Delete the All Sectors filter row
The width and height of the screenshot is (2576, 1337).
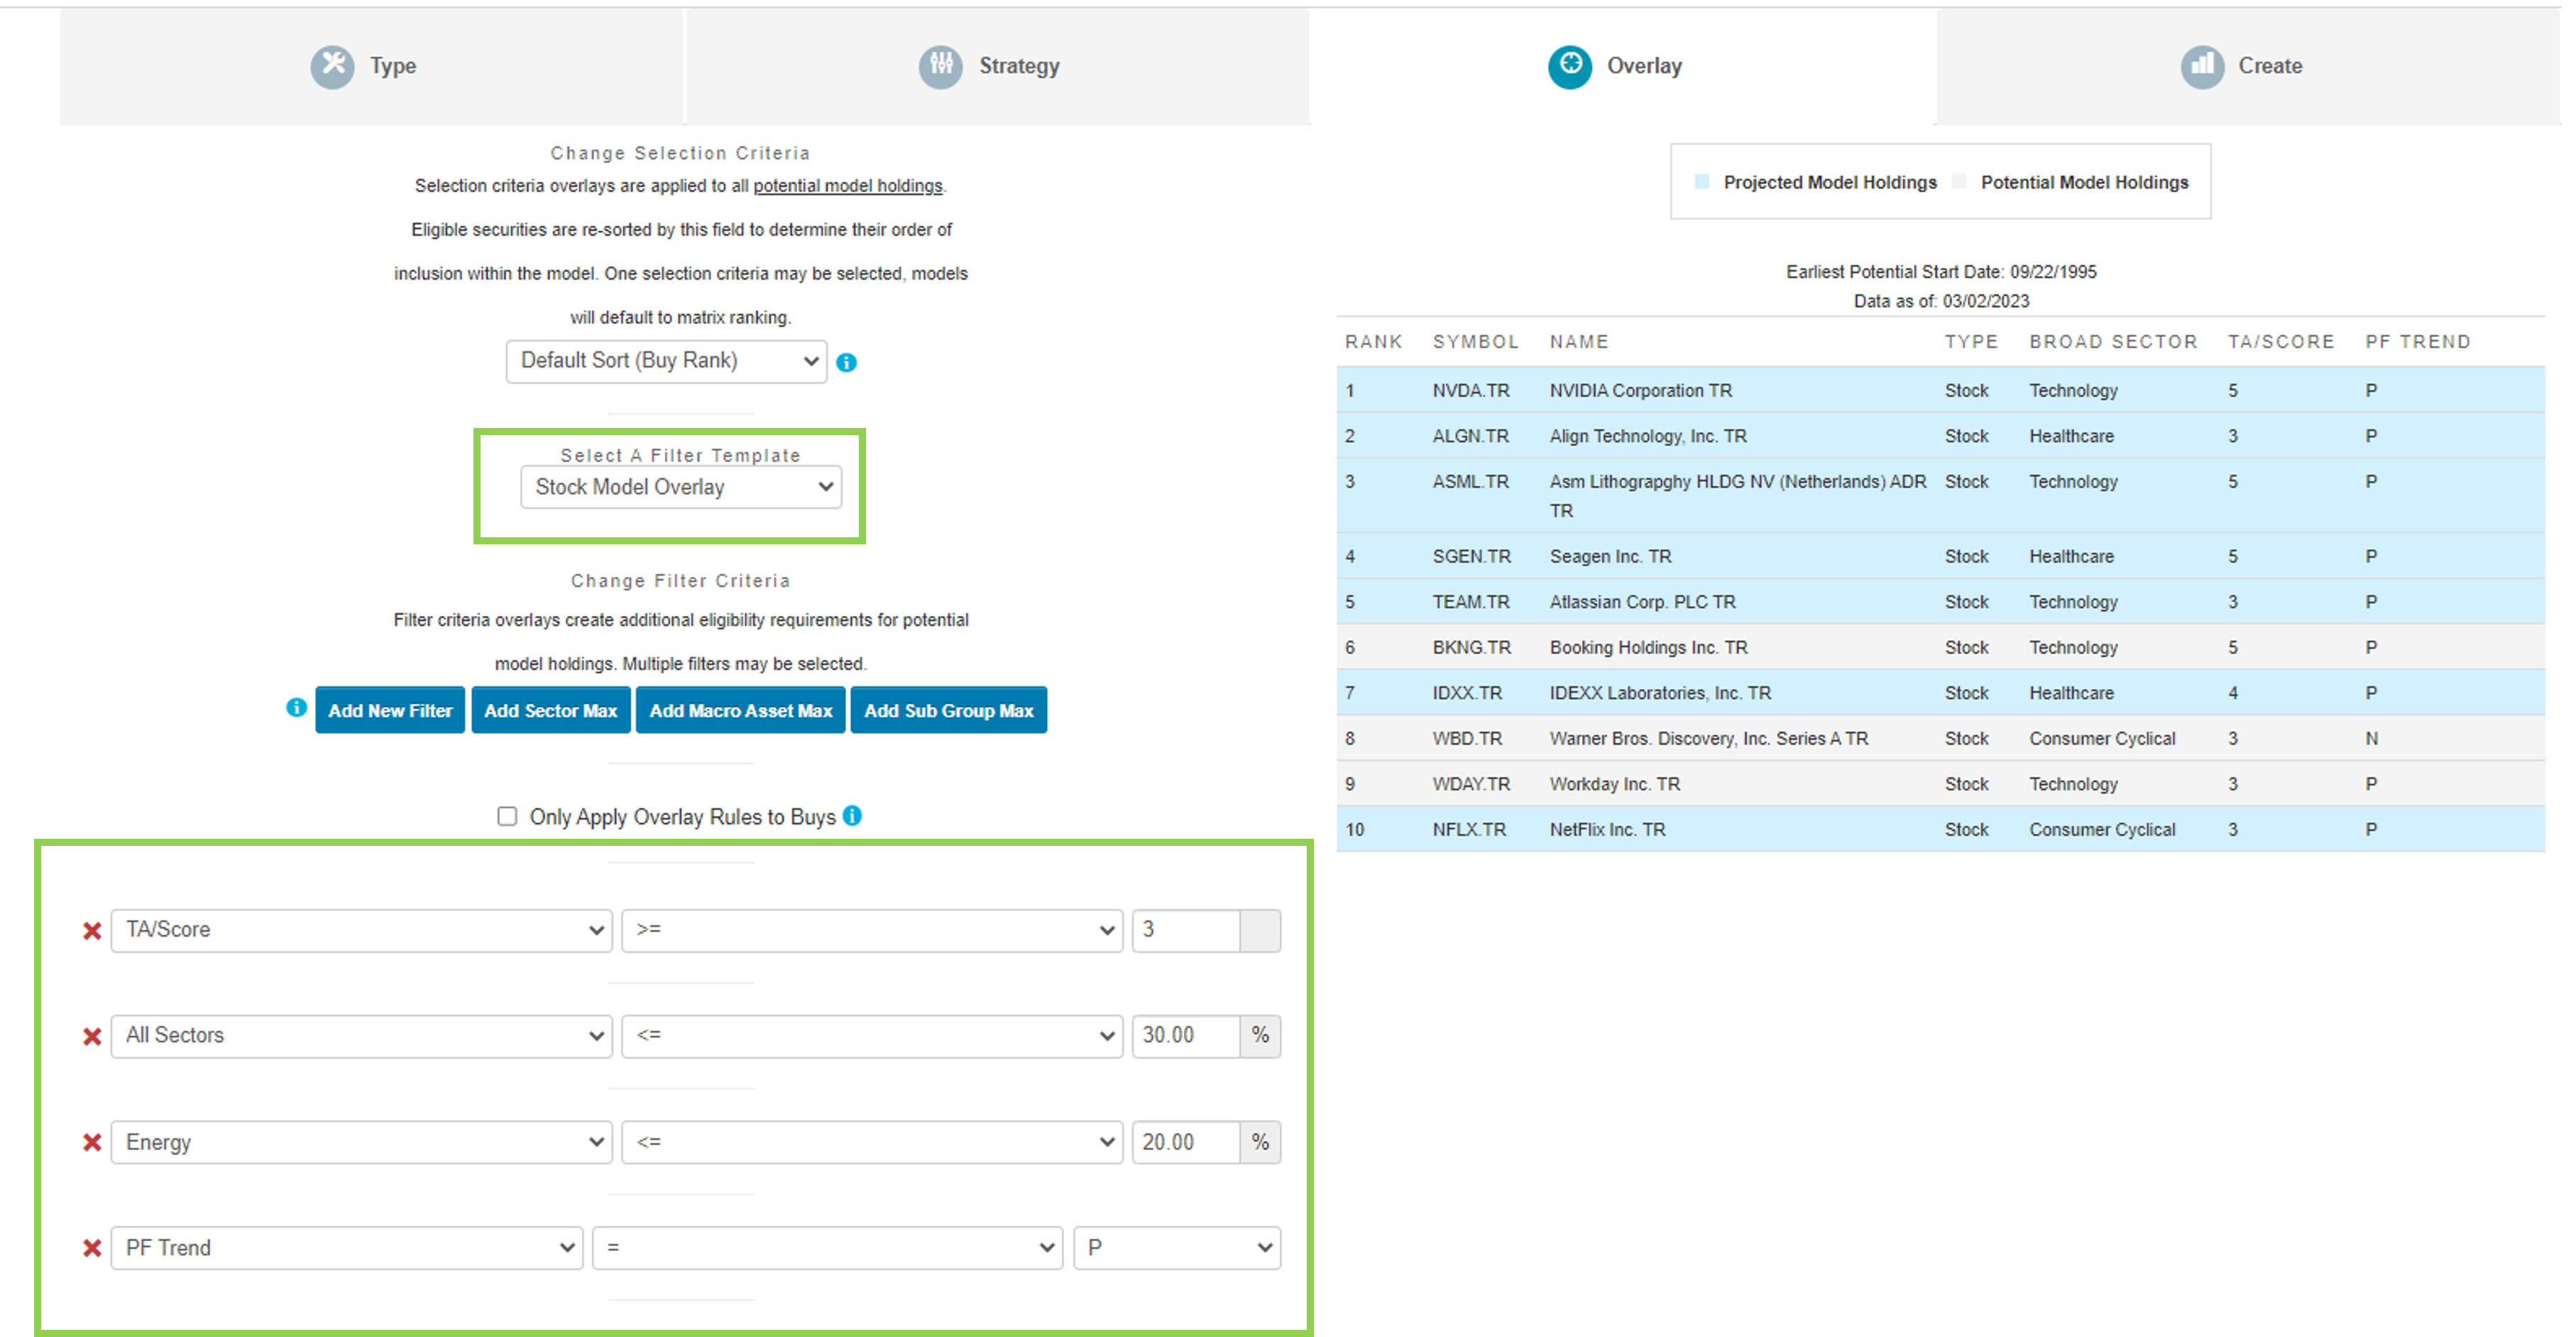click(92, 1037)
